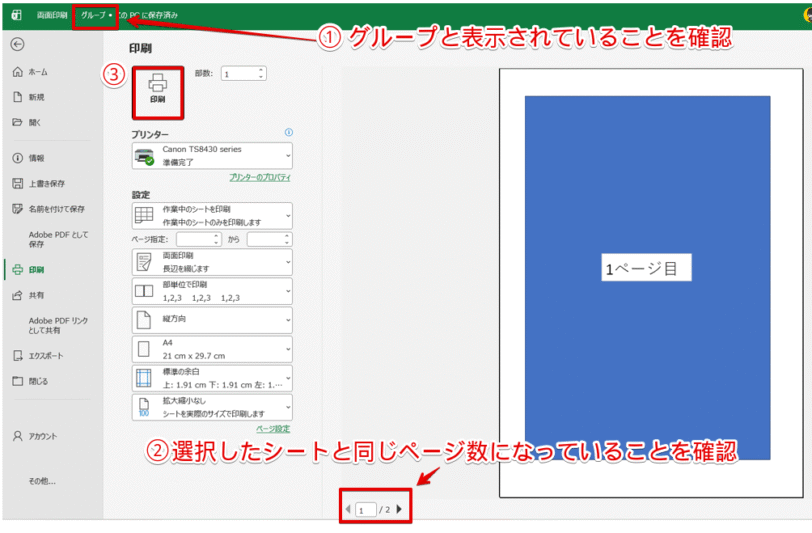Click the printer info icon
The width and height of the screenshot is (812, 533).
pyautogui.click(x=288, y=133)
